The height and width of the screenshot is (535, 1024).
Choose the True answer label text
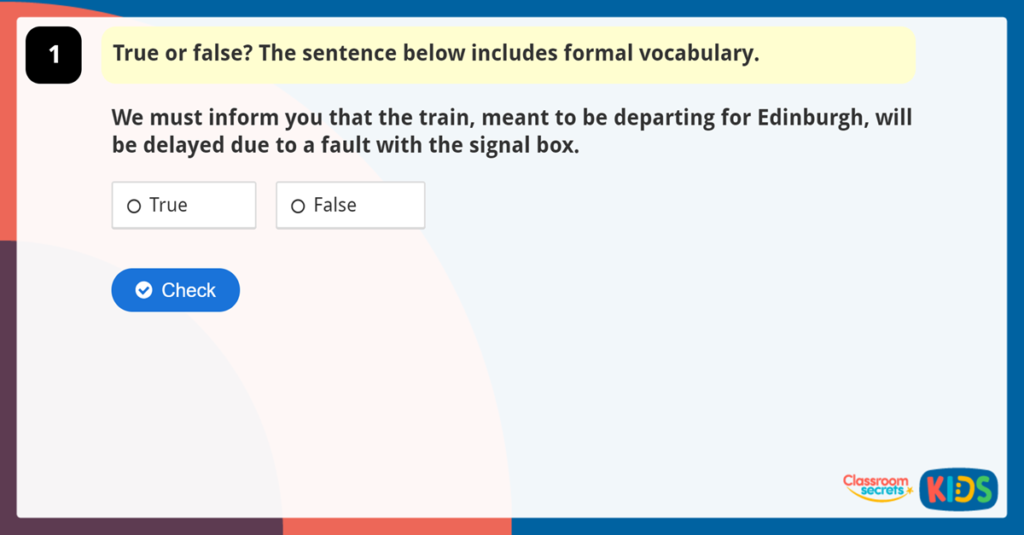point(168,205)
